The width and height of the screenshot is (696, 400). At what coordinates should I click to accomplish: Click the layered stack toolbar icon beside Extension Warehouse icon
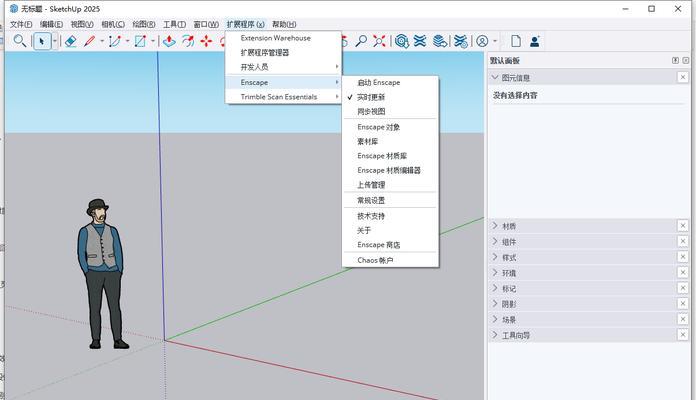click(x=440, y=41)
